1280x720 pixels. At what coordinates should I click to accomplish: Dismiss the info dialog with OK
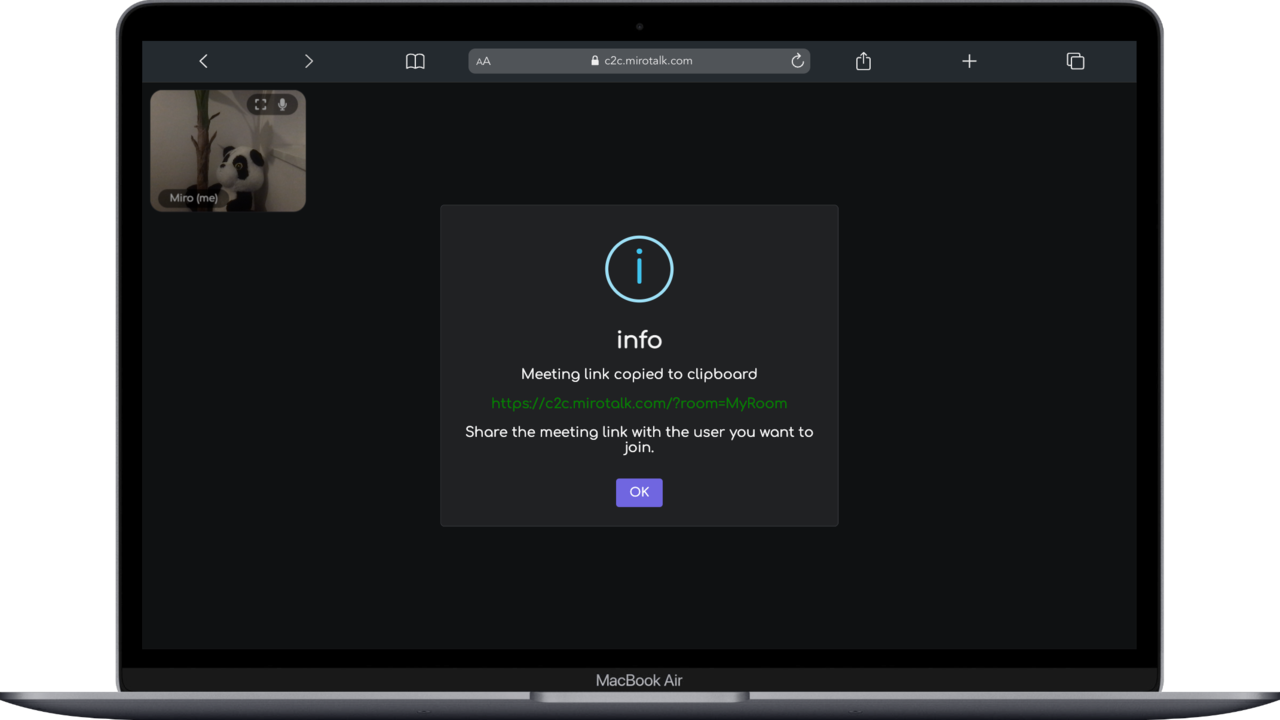pyautogui.click(x=639, y=492)
